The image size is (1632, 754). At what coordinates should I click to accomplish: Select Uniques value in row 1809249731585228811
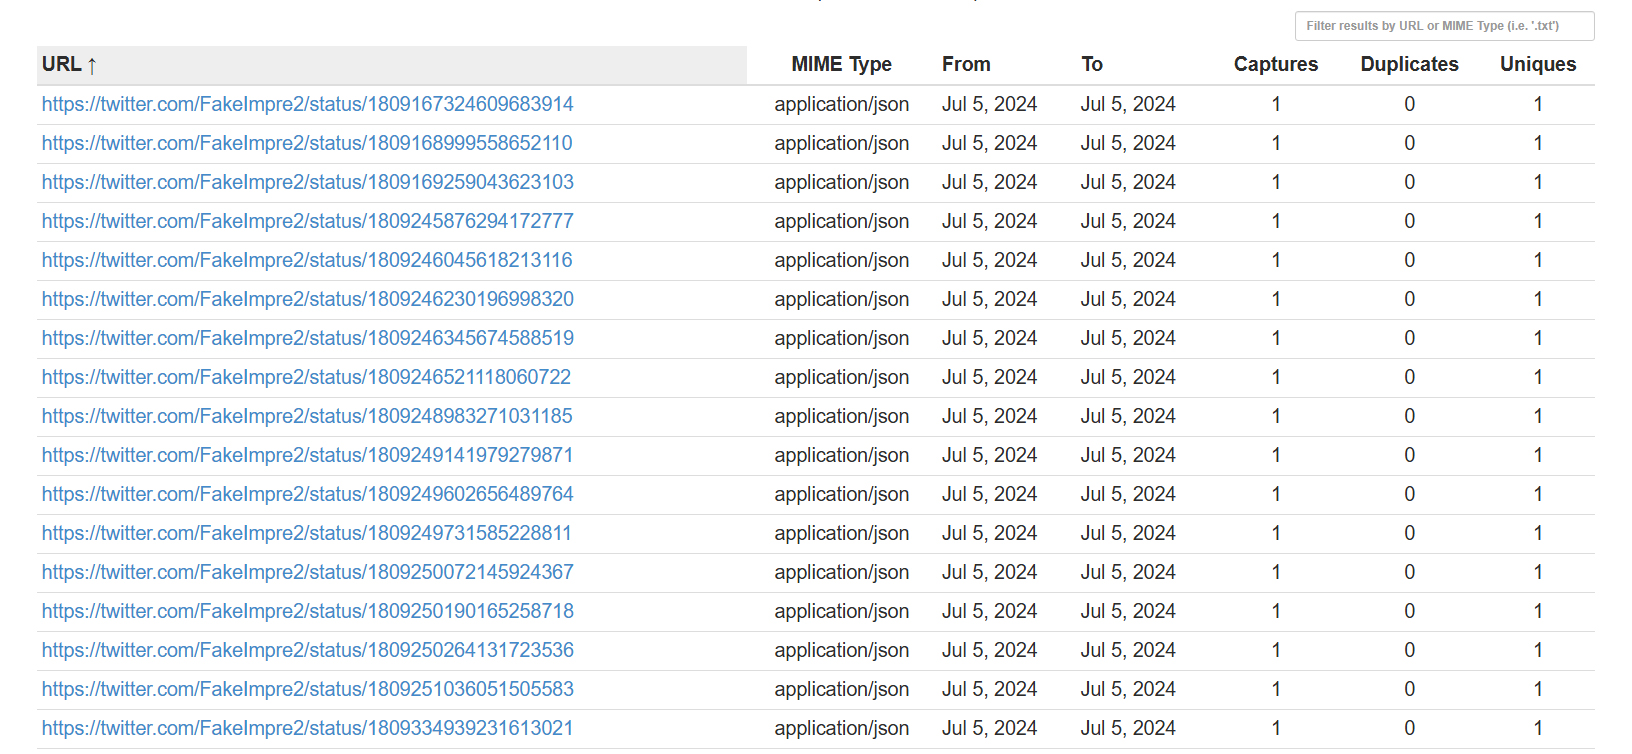(x=1538, y=533)
